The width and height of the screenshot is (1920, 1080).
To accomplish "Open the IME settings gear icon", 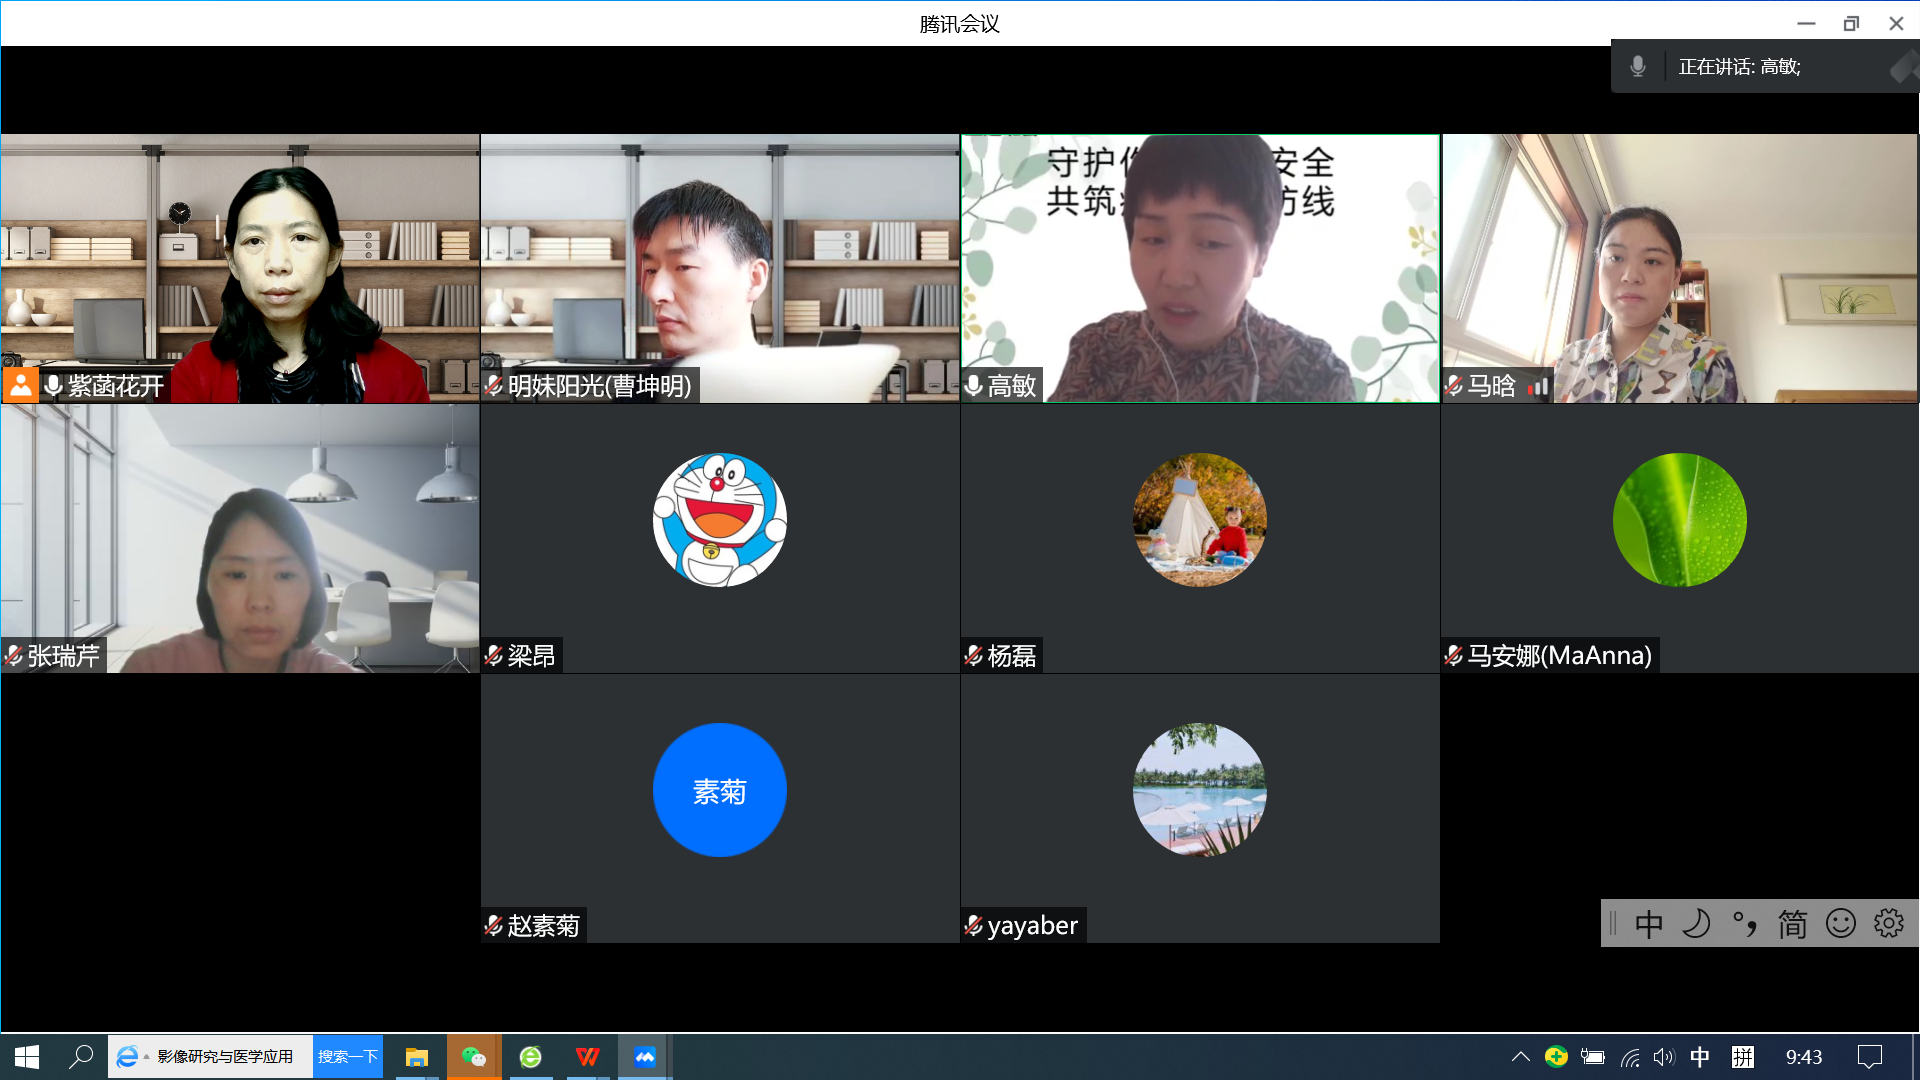I will 1888,923.
